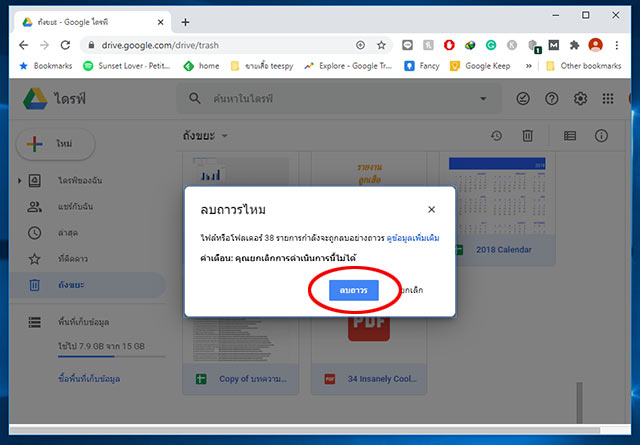The image size is (640, 445).
Task: Open the ถังขยะ header dropdown arrow
Action: tap(224, 136)
